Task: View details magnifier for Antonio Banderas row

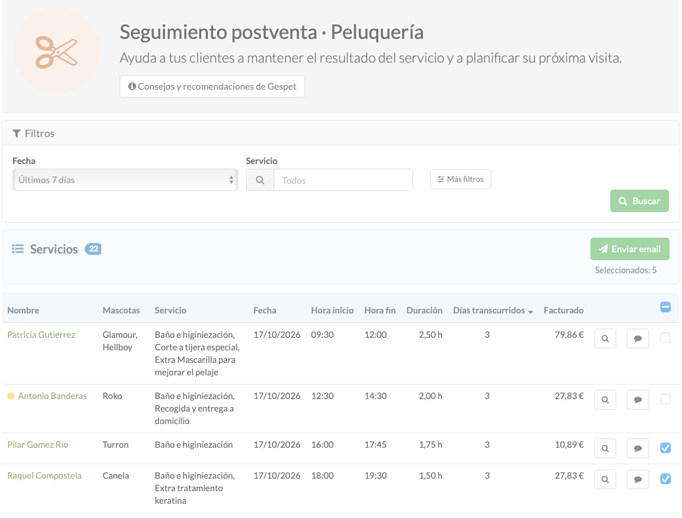Action: pos(605,400)
